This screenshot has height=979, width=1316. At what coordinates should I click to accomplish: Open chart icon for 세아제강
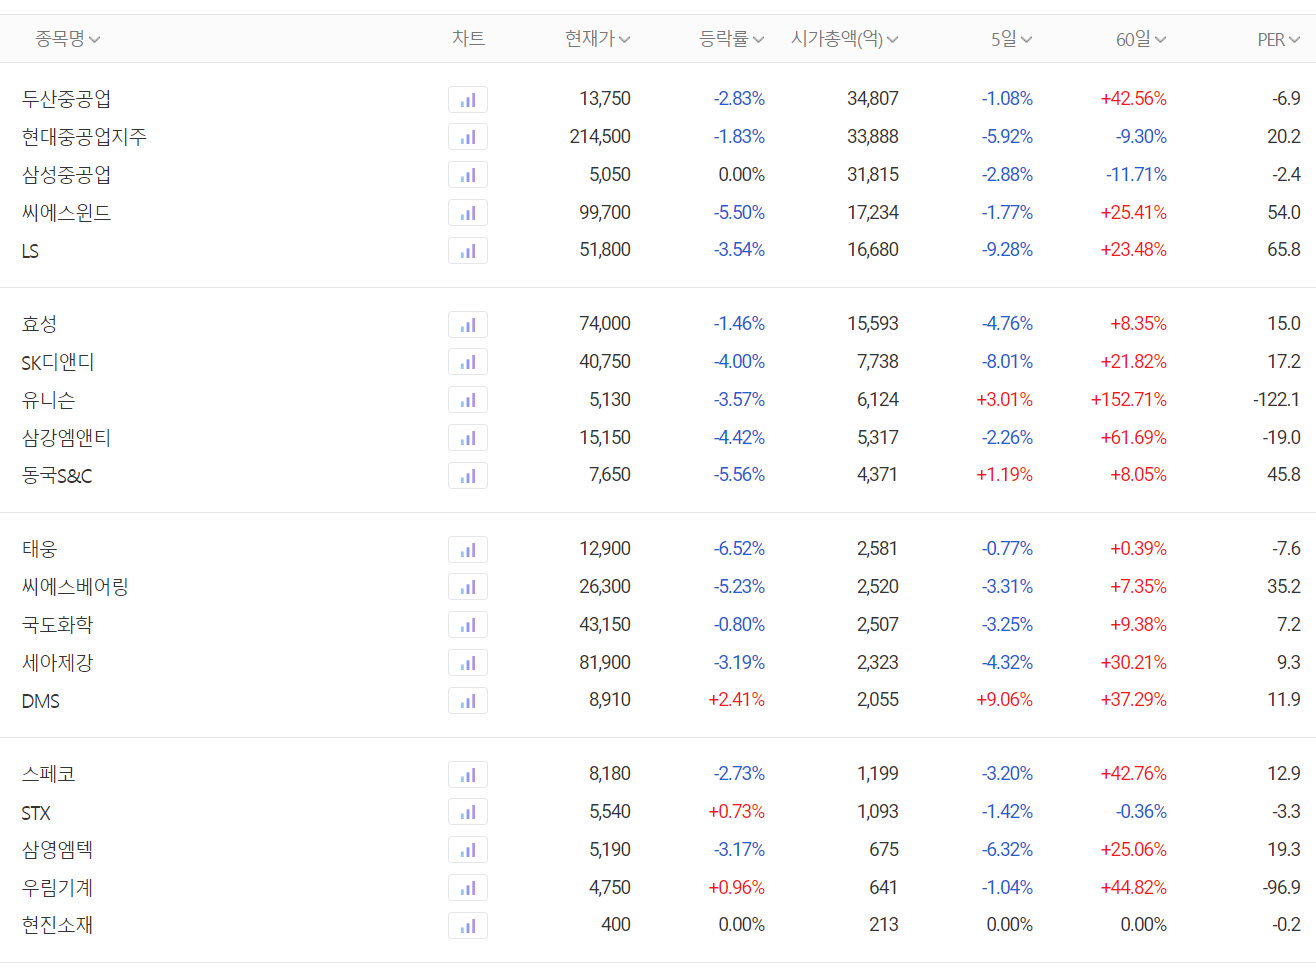(x=468, y=663)
